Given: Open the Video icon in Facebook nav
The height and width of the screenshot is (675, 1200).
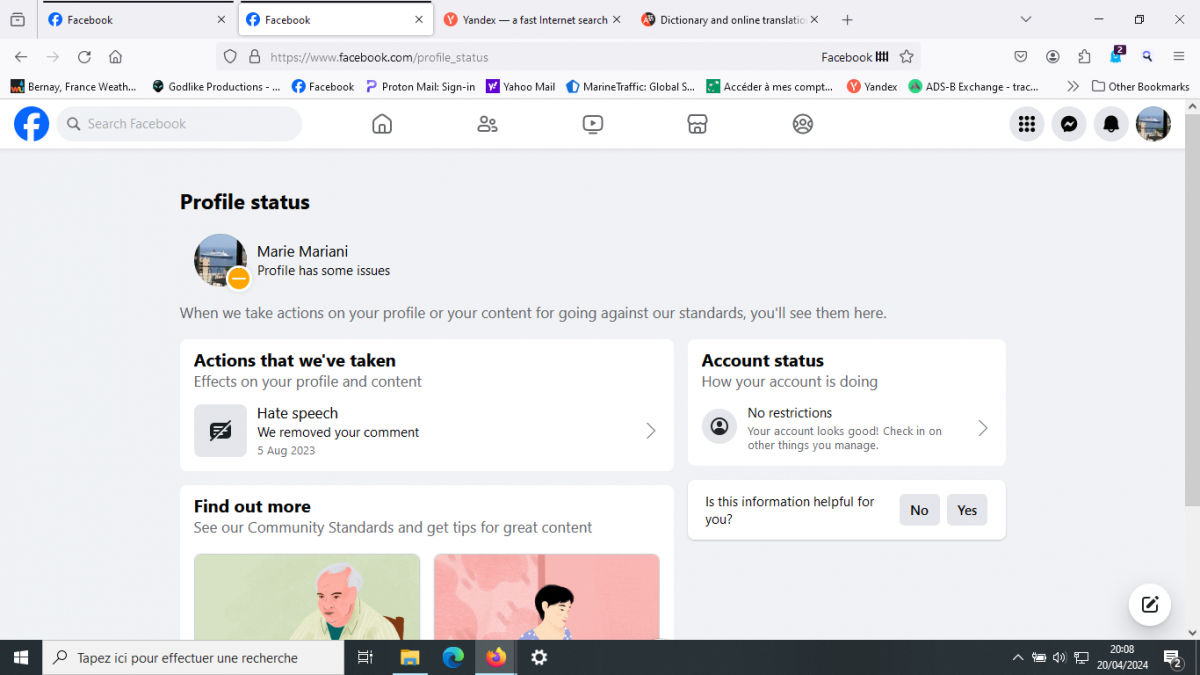Looking at the screenshot, I should pos(592,124).
